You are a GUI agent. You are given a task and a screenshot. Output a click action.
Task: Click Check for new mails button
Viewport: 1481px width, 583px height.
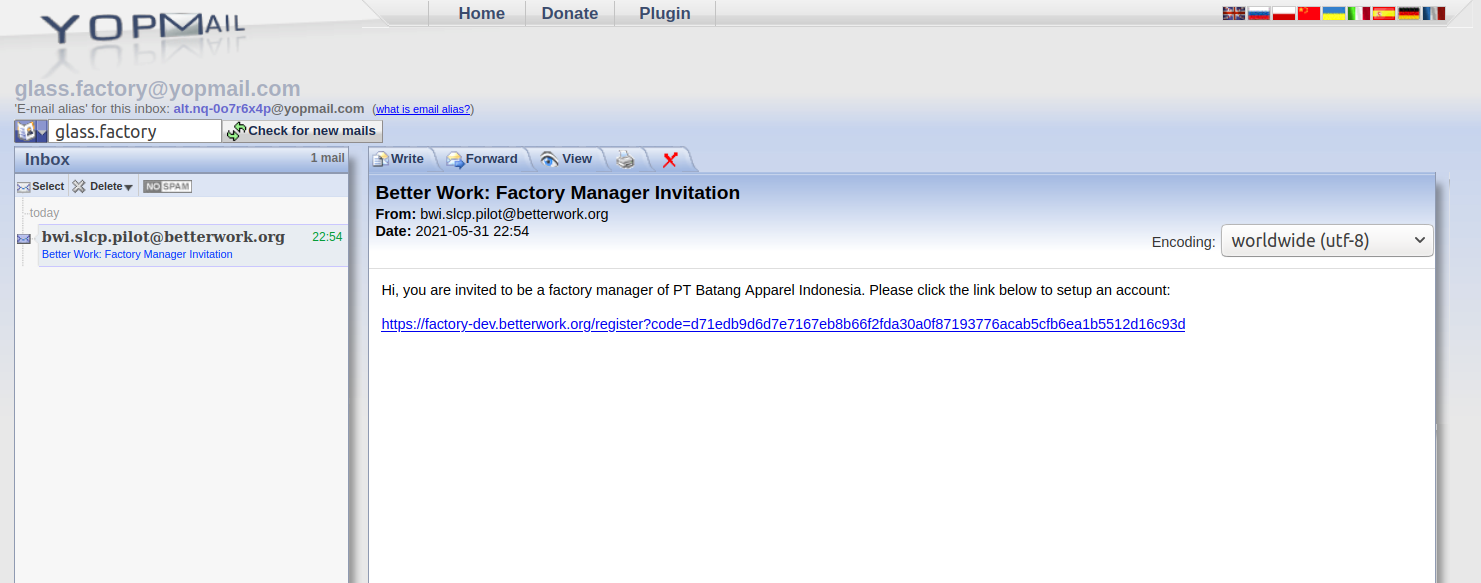click(303, 131)
